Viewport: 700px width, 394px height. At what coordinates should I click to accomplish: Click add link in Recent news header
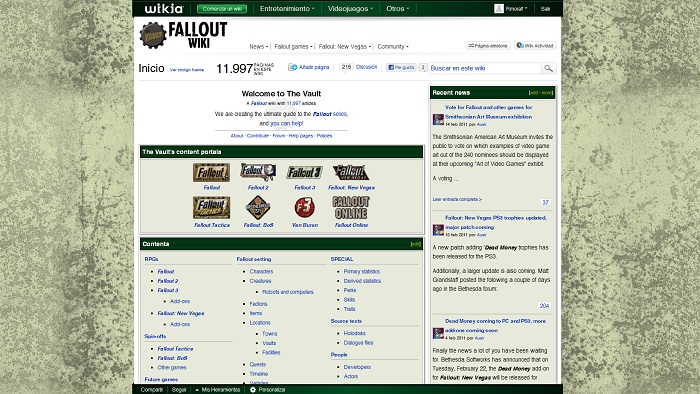[534, 93]
